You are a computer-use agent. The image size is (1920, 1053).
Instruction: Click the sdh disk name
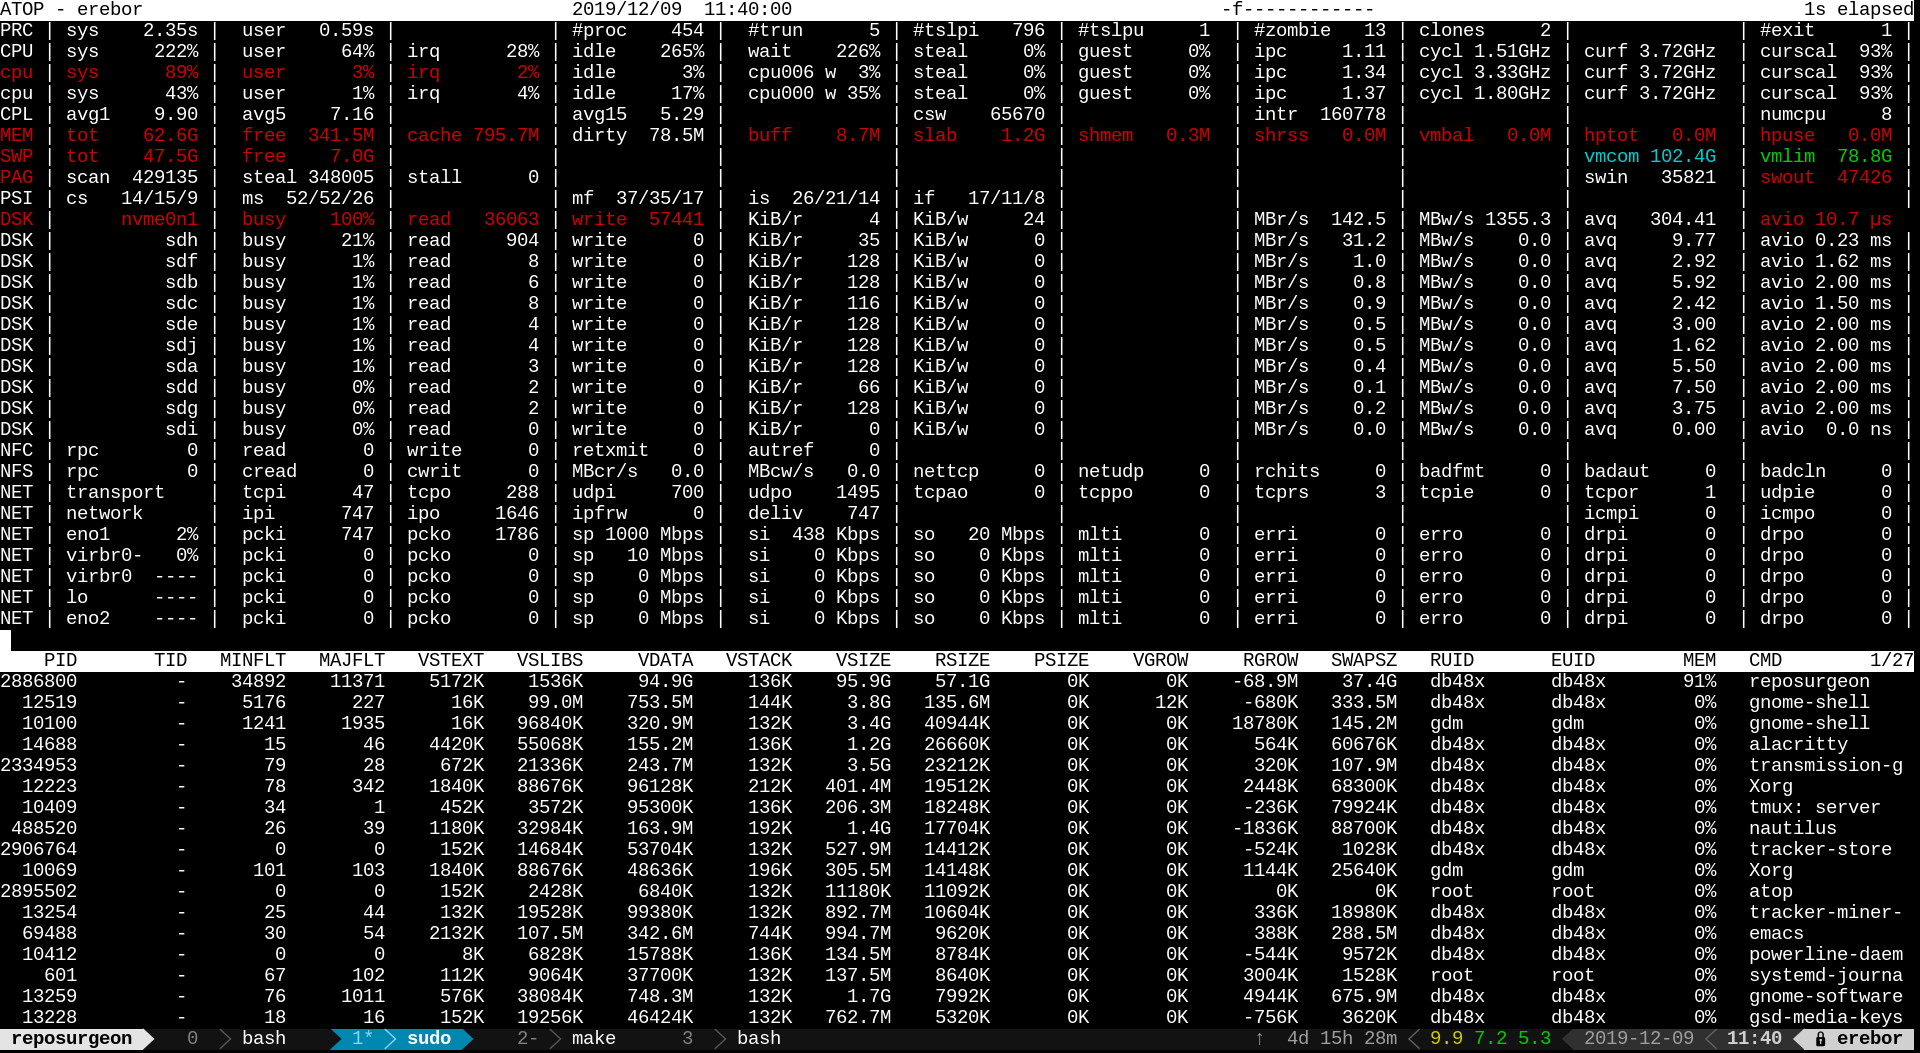pyautogui.click(x=182, y=241)
